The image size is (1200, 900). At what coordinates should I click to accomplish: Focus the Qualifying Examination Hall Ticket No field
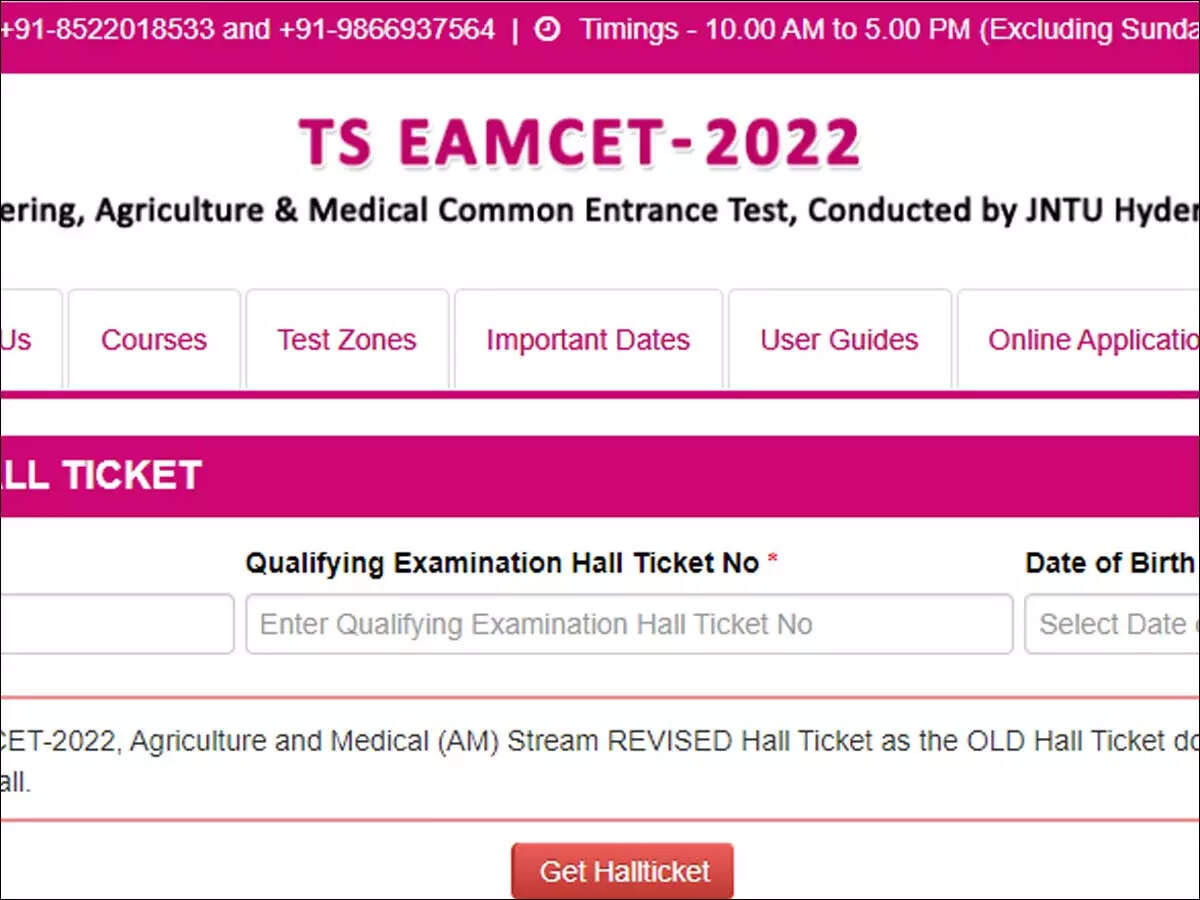(x=629, y=624)
